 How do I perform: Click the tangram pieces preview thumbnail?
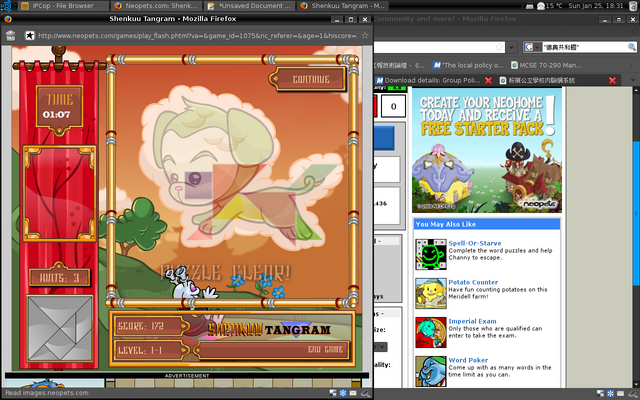60,329
